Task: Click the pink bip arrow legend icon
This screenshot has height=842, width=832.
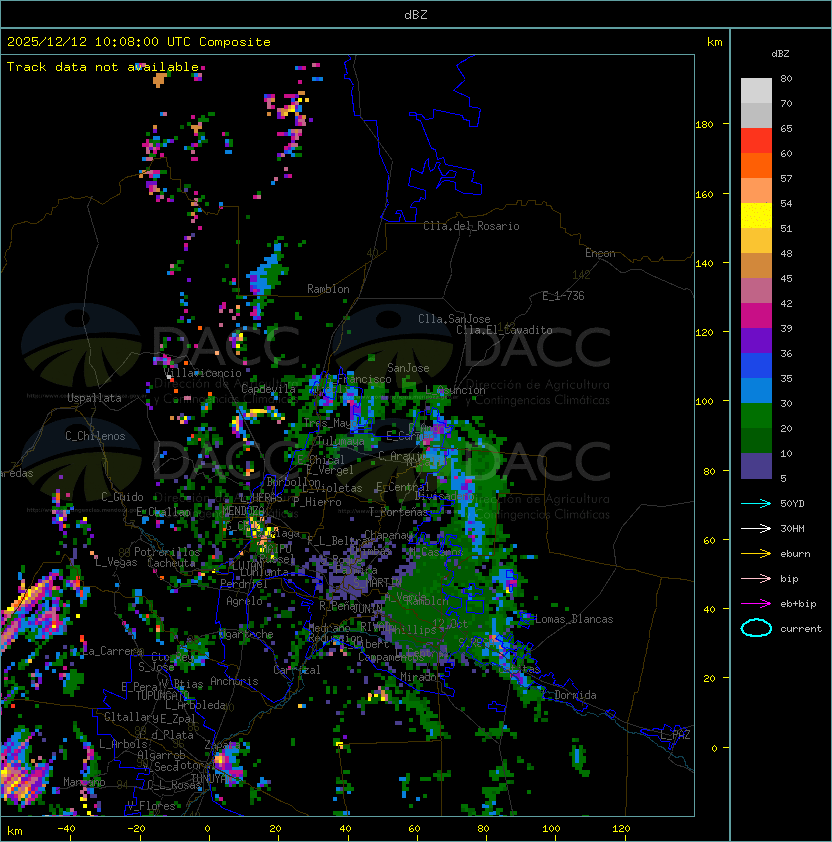Action: coord(756,578)
